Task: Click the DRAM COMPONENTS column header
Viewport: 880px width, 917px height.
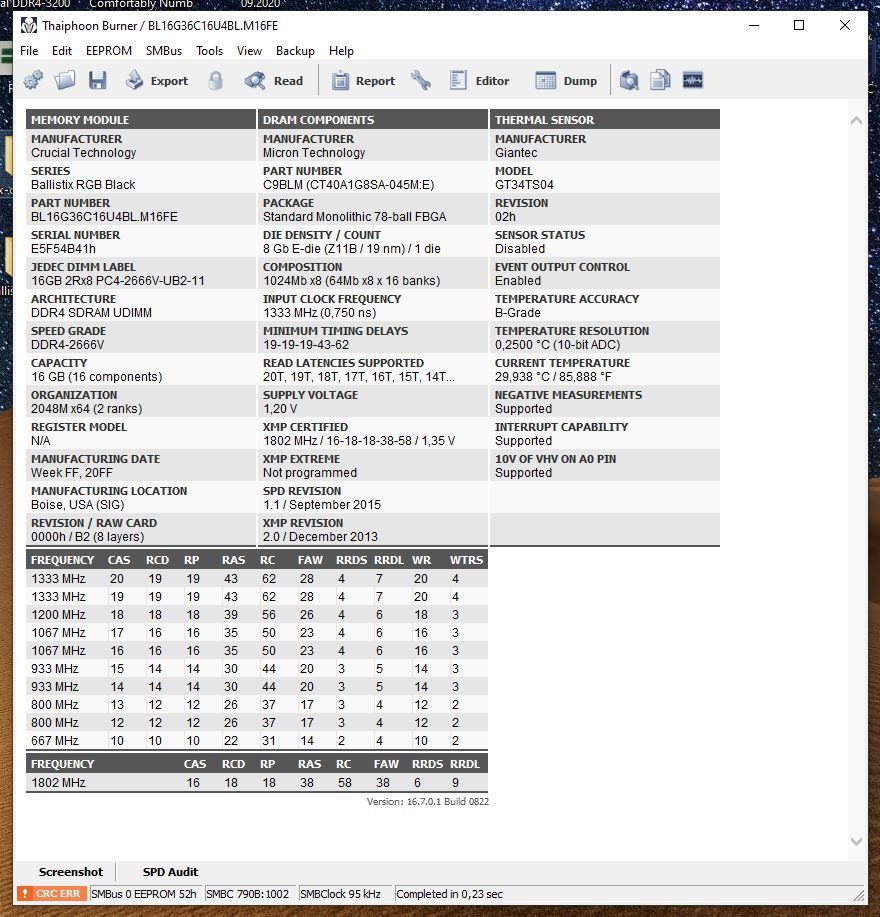Action: (x=373, y=119)
